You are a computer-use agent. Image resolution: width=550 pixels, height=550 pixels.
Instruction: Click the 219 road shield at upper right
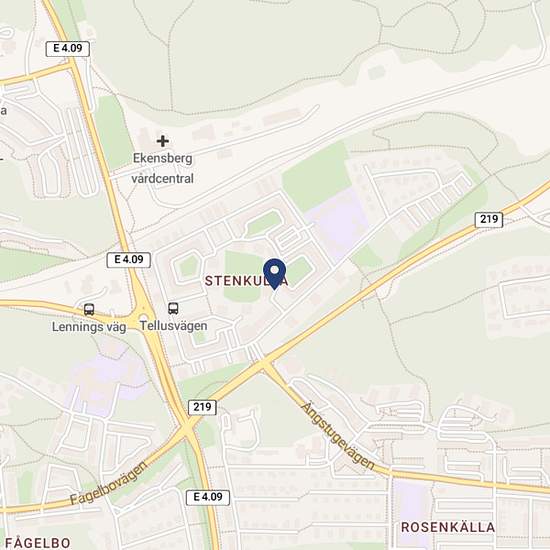489,220
